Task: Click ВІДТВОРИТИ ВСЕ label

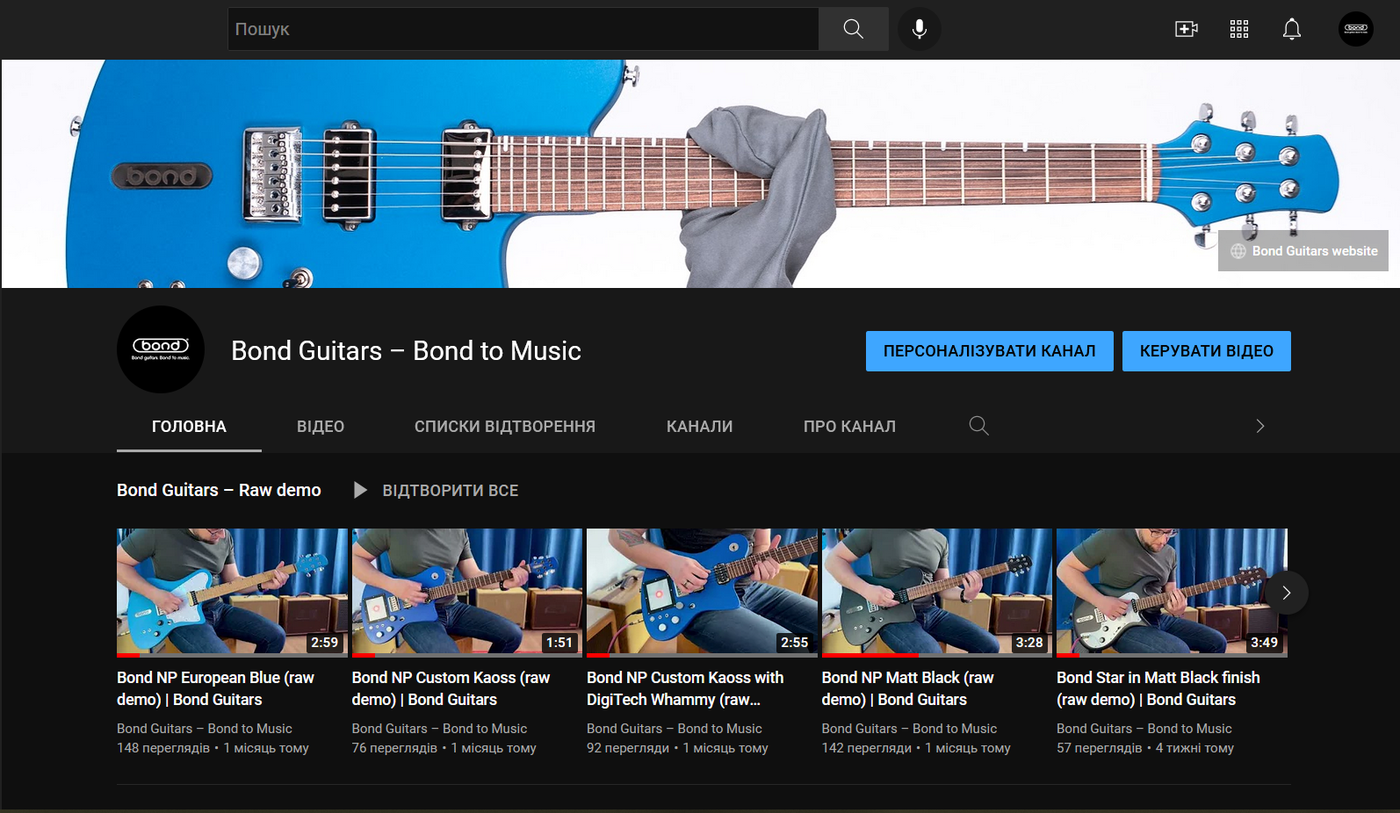Action: point(450,490)
